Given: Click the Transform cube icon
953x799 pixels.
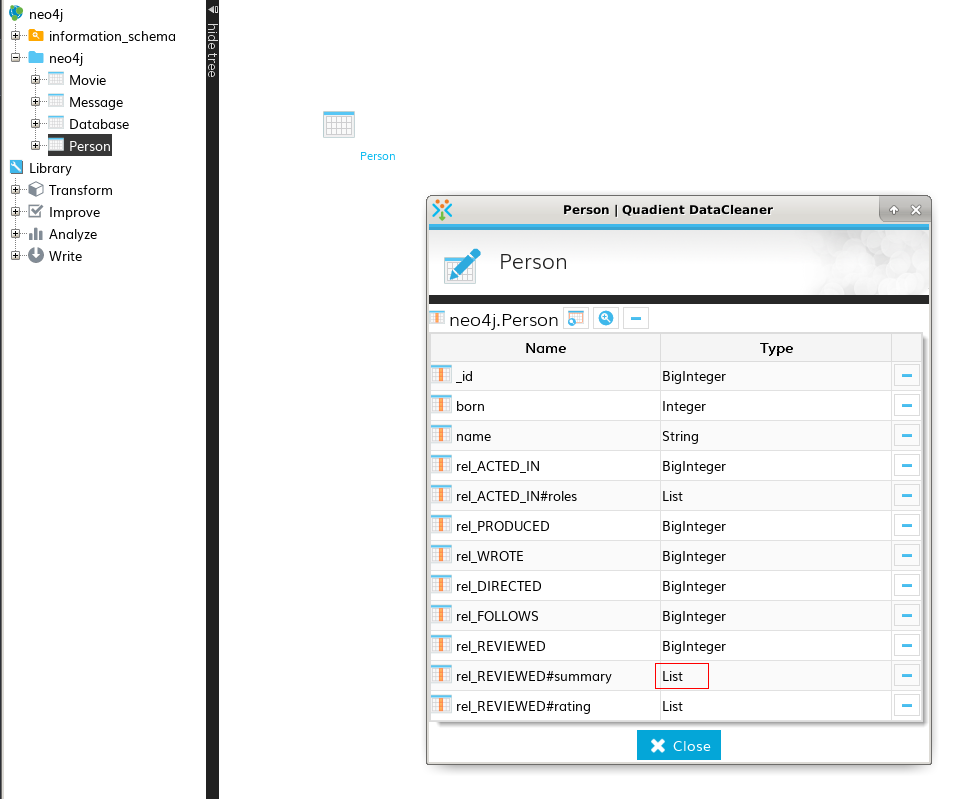Looking at the screenshot, I should [36, 190].
